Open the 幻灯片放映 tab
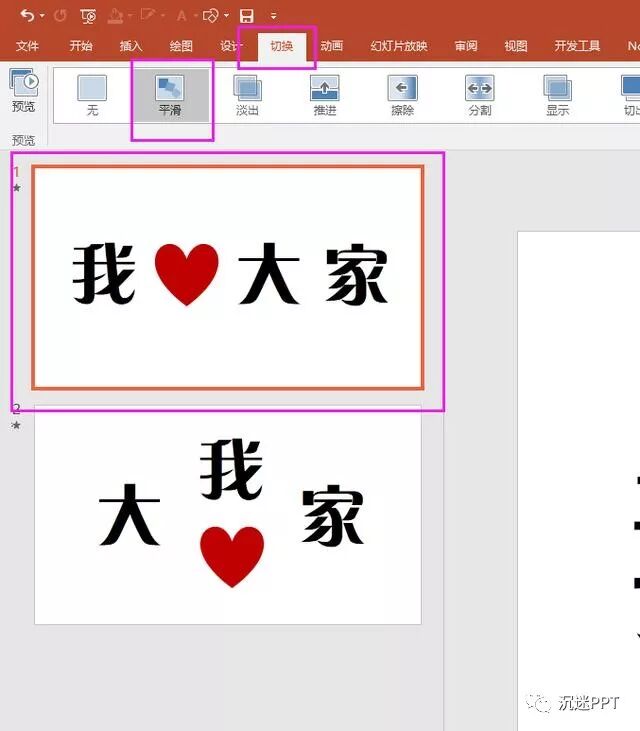The width and height of the screenshot is (640, 731). point(399,46)
